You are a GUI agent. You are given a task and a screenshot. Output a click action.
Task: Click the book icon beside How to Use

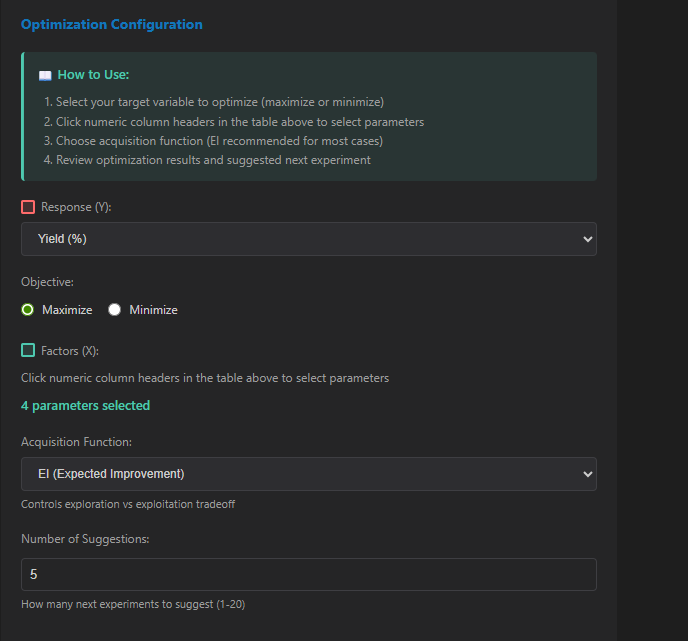click(x=45, y=75)
